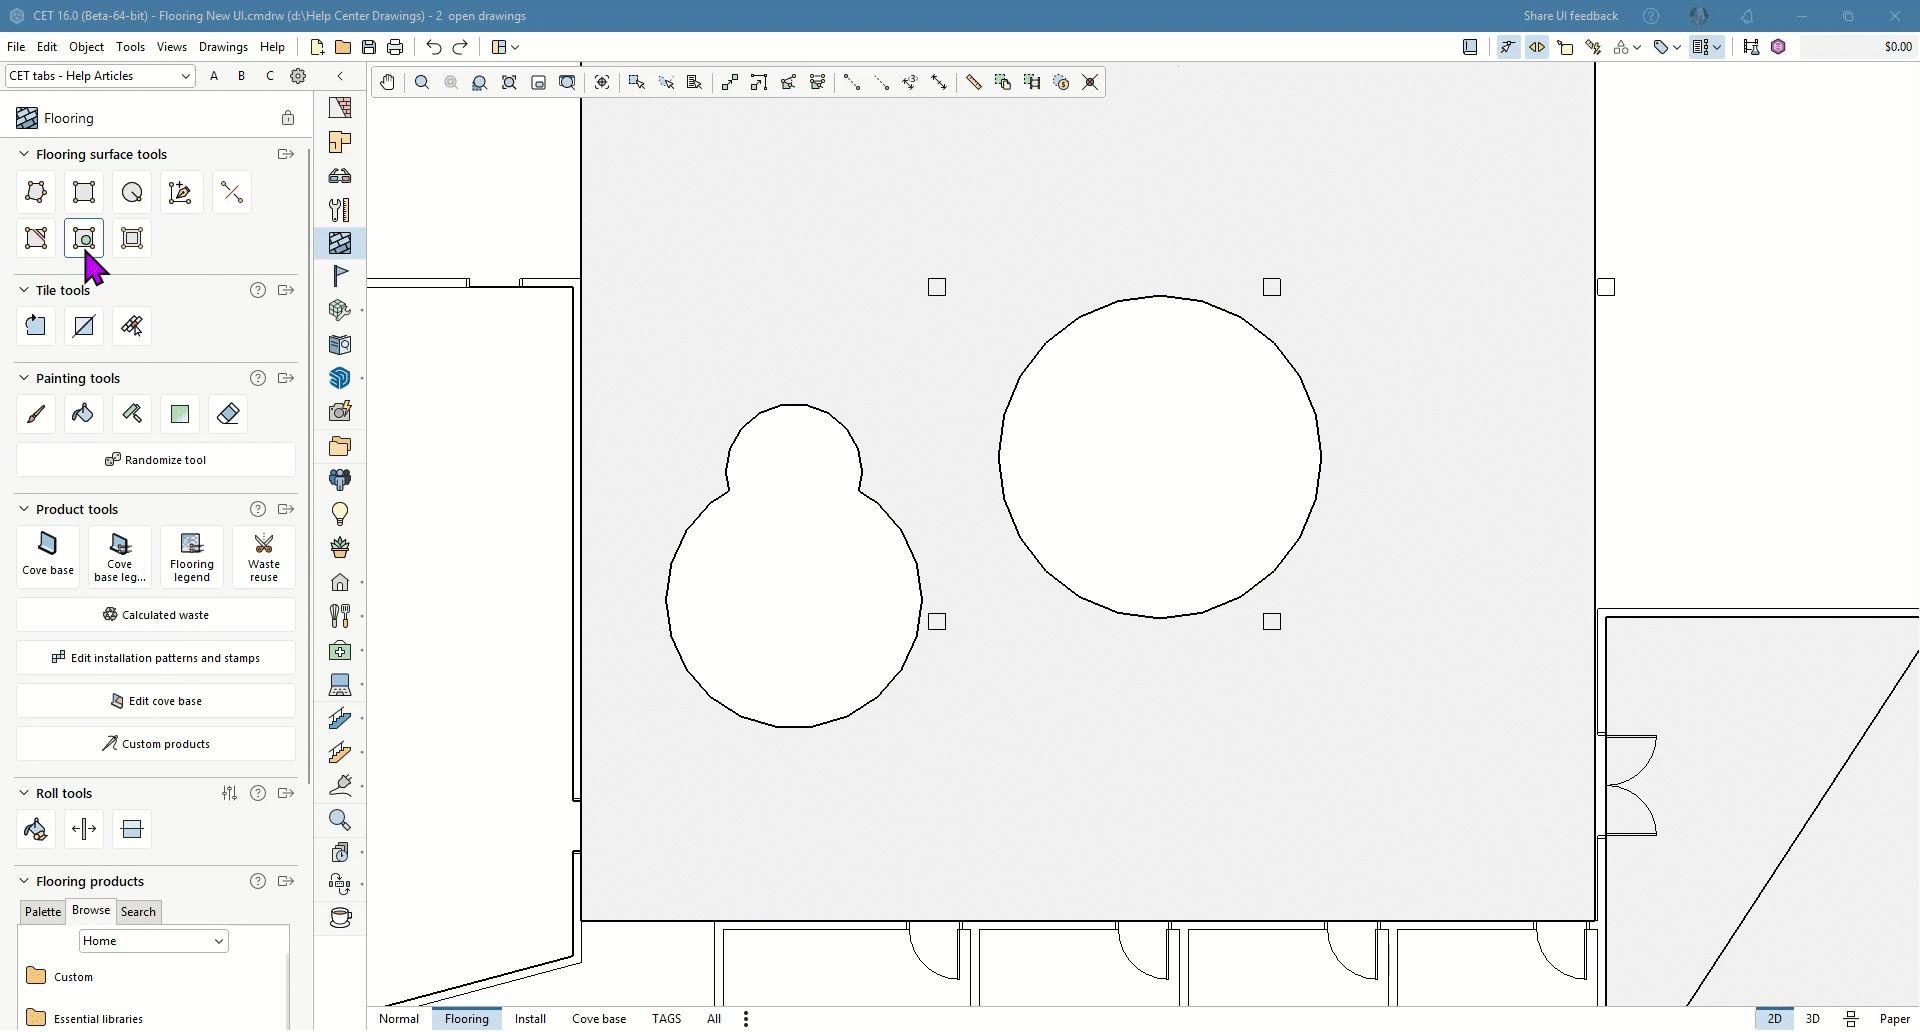
Task: Switch to the Palette tab
Action: [x=43, y=912]
